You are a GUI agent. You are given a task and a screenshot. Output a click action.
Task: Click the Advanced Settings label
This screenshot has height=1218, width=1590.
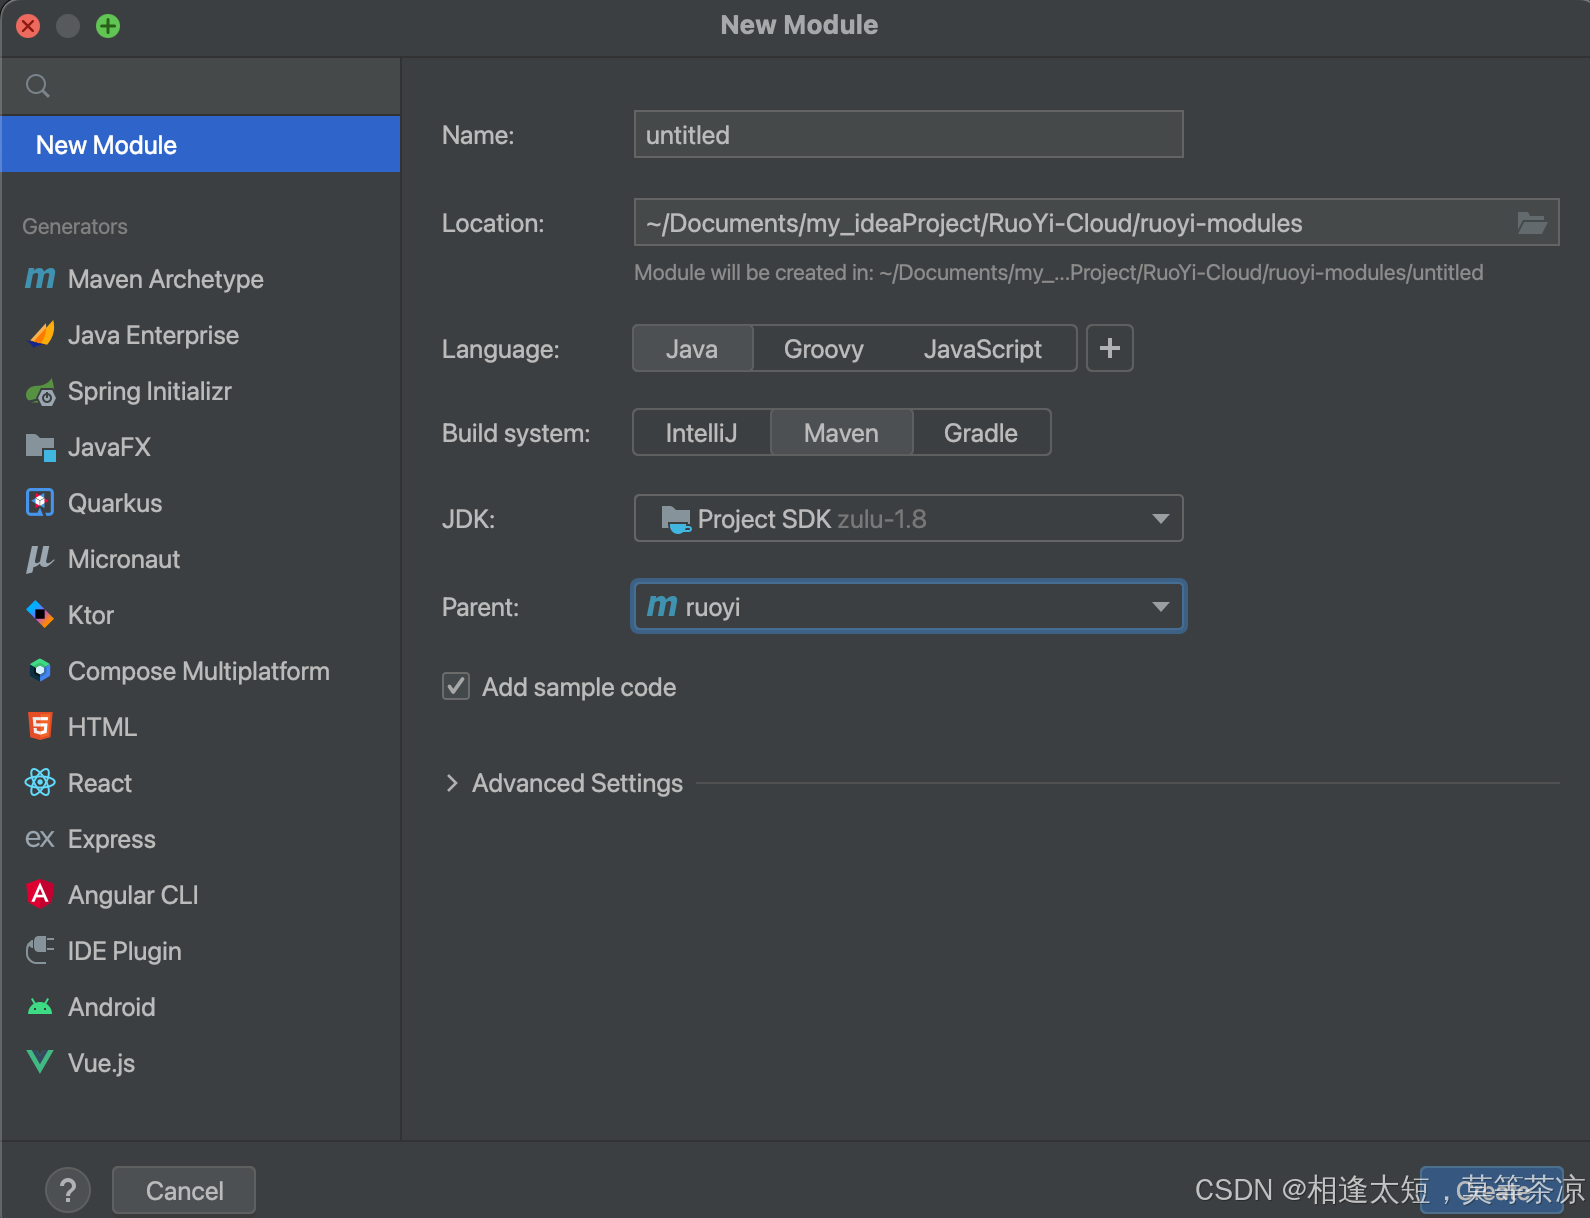coord(577,783)
